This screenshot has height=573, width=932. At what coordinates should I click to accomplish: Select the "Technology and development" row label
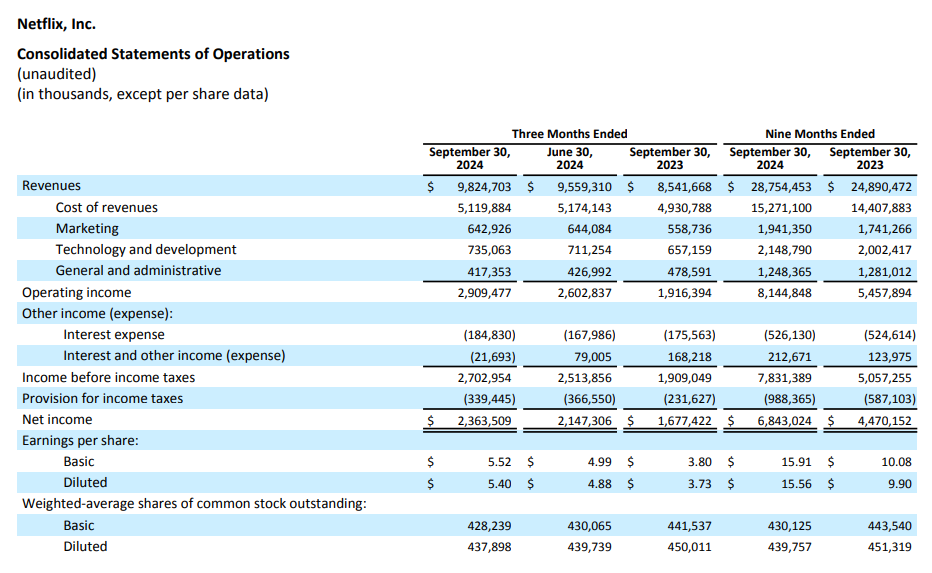pos(146,250)
